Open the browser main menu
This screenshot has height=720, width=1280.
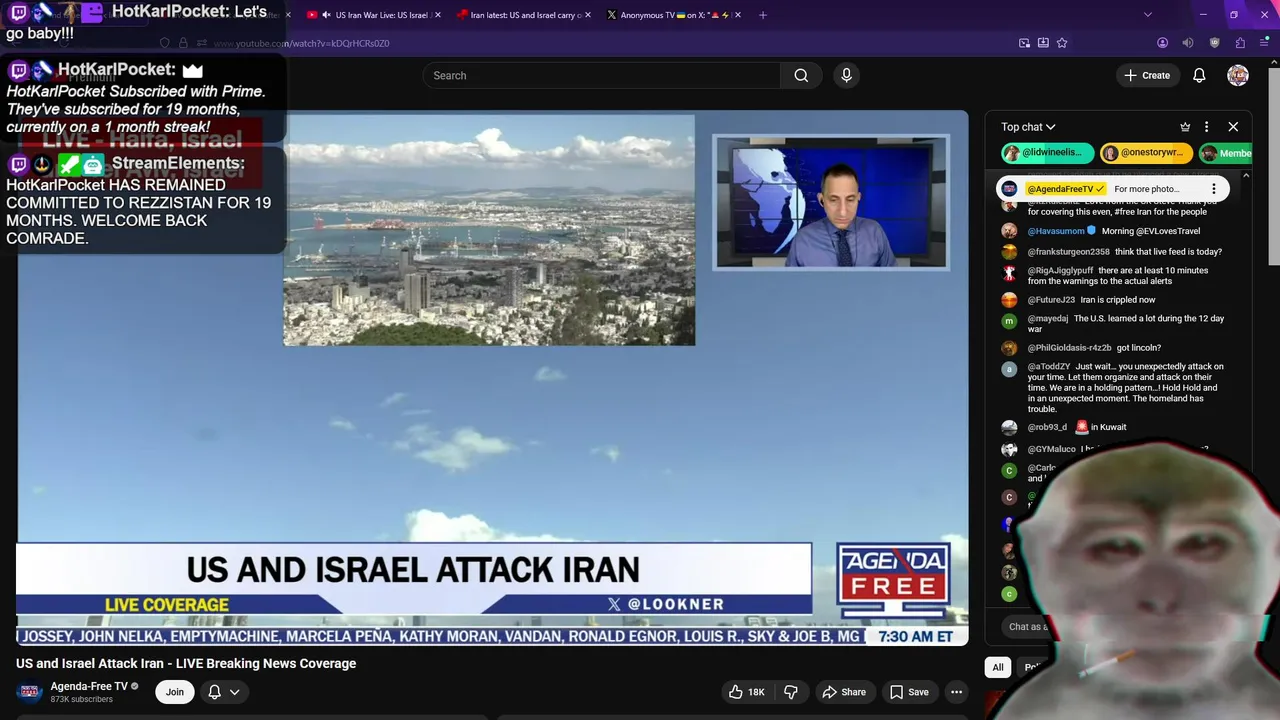[x=1264, y=43]
